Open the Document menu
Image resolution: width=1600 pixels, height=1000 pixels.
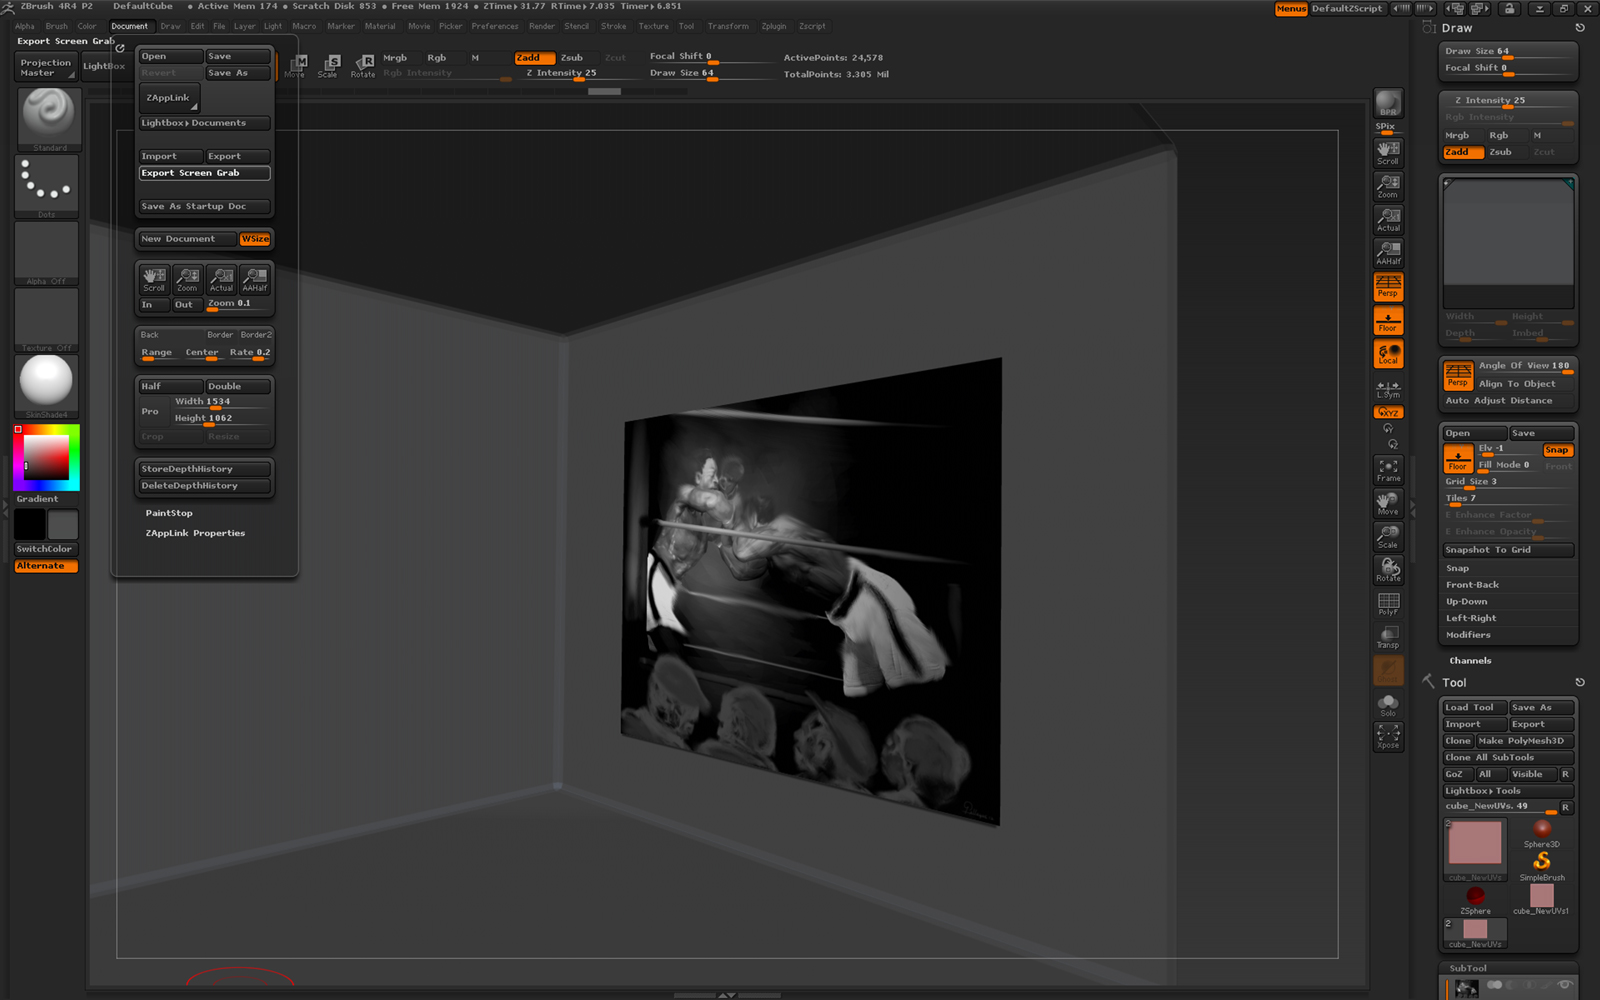tap(129, 27)
